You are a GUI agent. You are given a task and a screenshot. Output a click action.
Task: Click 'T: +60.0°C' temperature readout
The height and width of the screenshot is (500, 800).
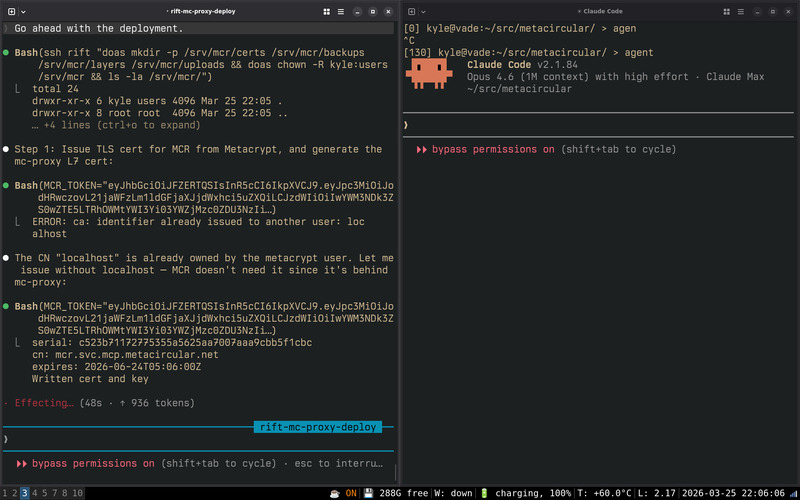(x=604, y=493)
